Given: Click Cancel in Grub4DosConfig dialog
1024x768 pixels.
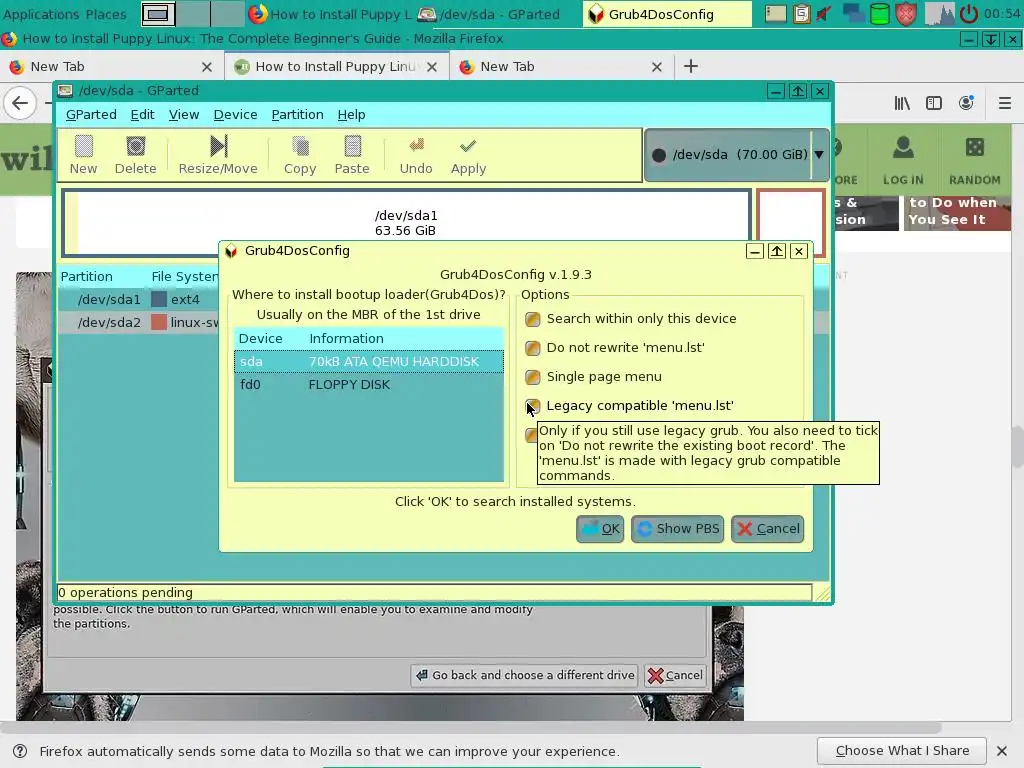Looking at the screenshot, I should [767, 529].
